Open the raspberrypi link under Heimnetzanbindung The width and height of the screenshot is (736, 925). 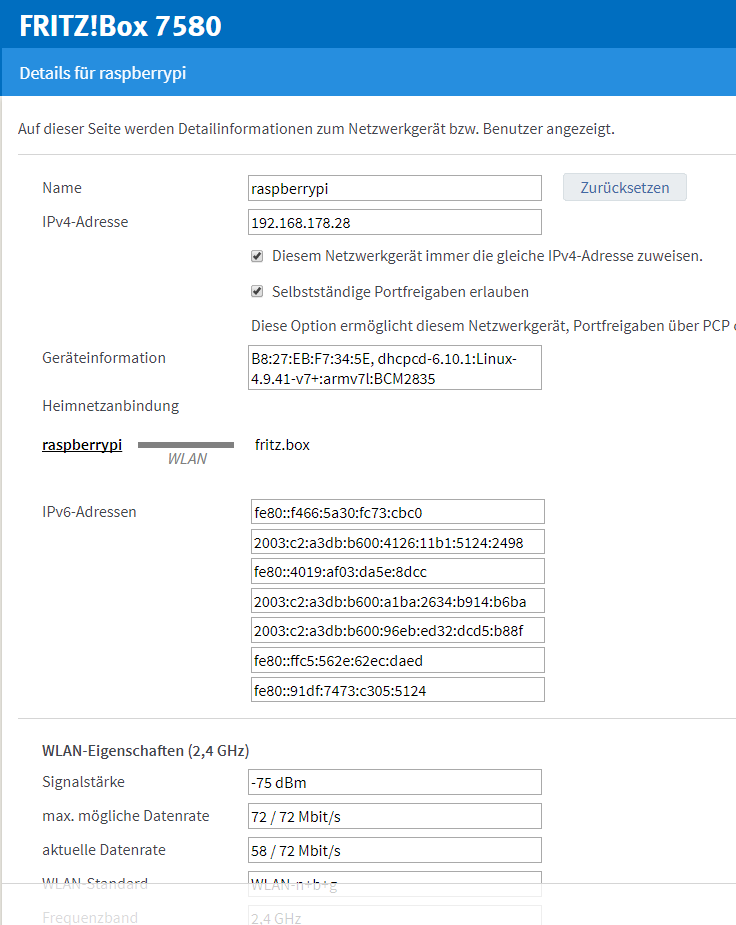coord(82,445)
